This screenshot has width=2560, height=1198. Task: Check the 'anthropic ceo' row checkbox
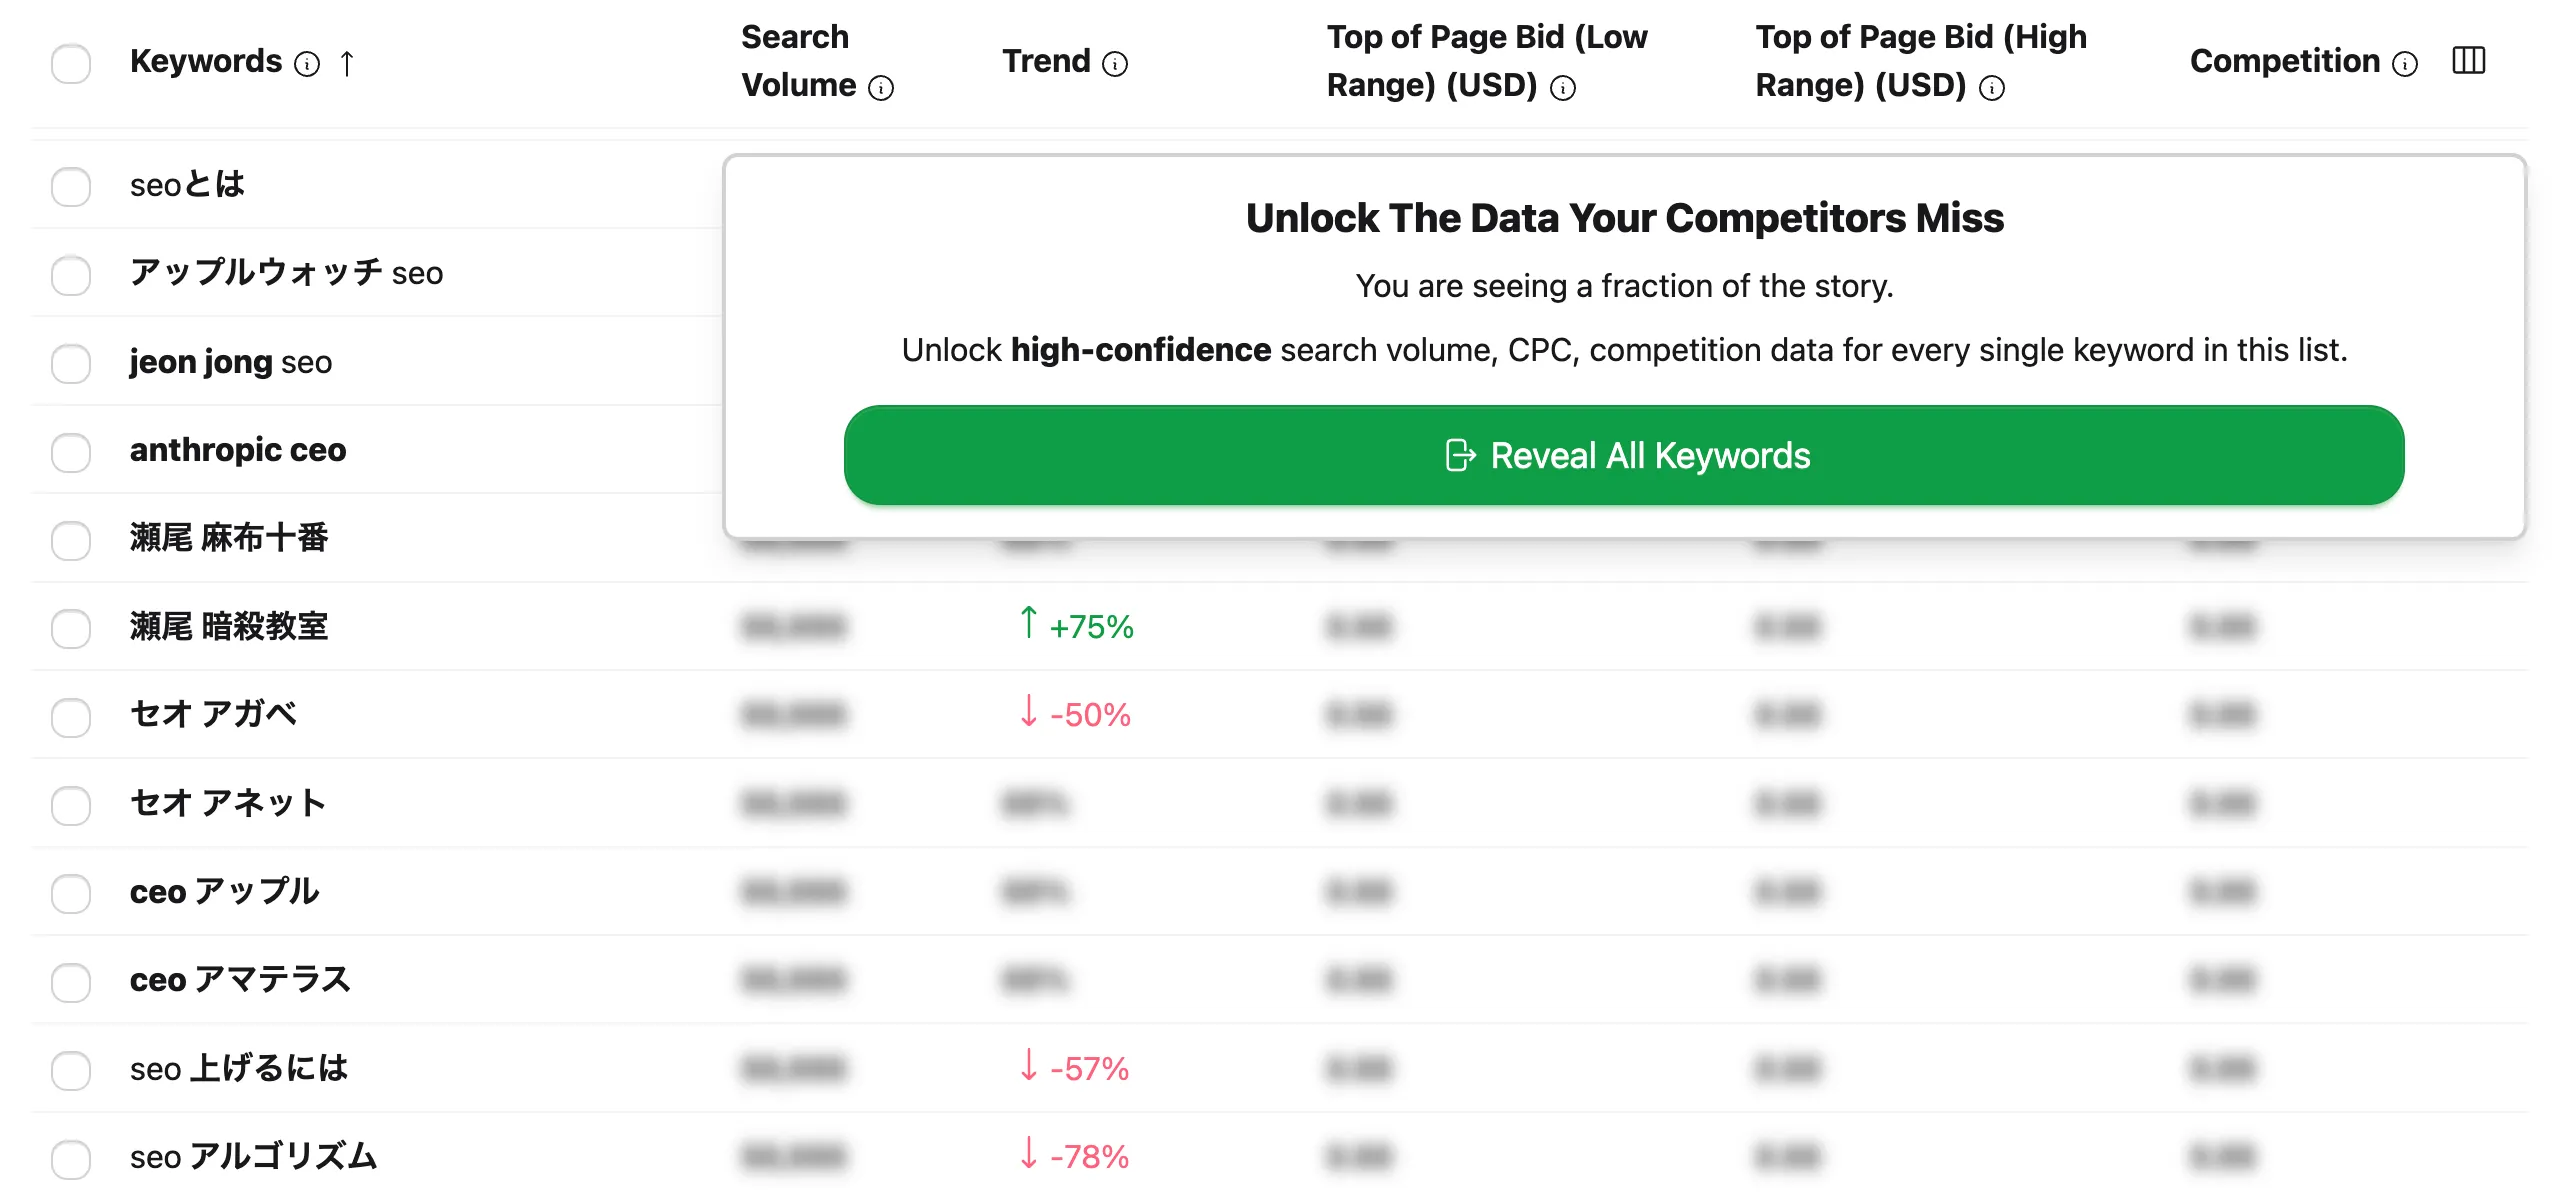tap(71, 452)
